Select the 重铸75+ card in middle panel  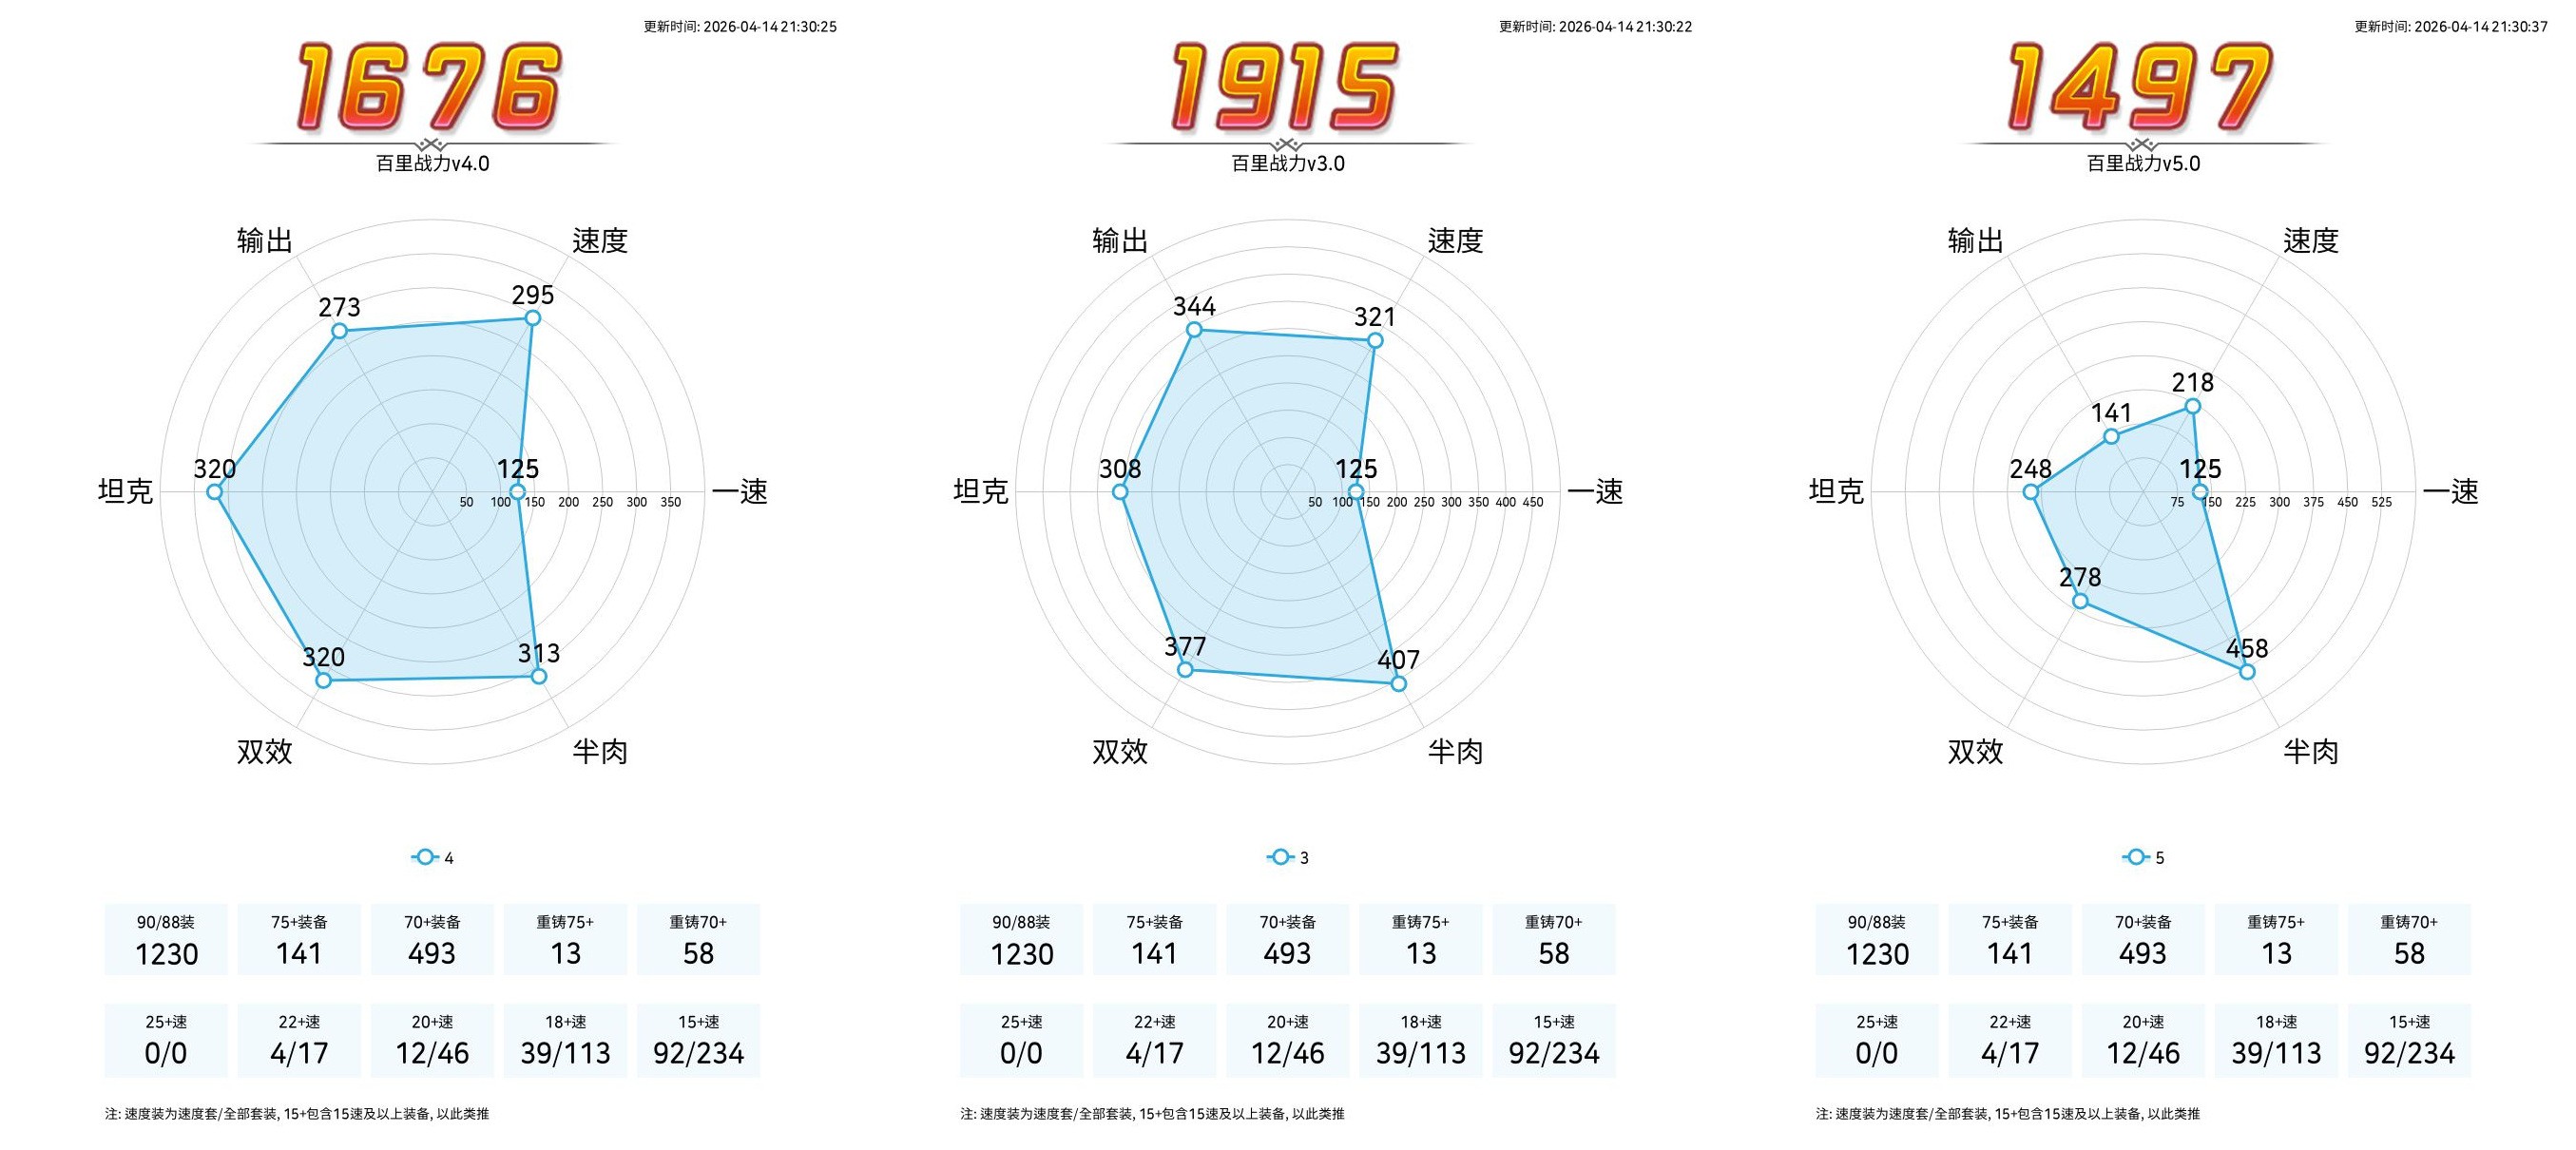coord(1420,940)
